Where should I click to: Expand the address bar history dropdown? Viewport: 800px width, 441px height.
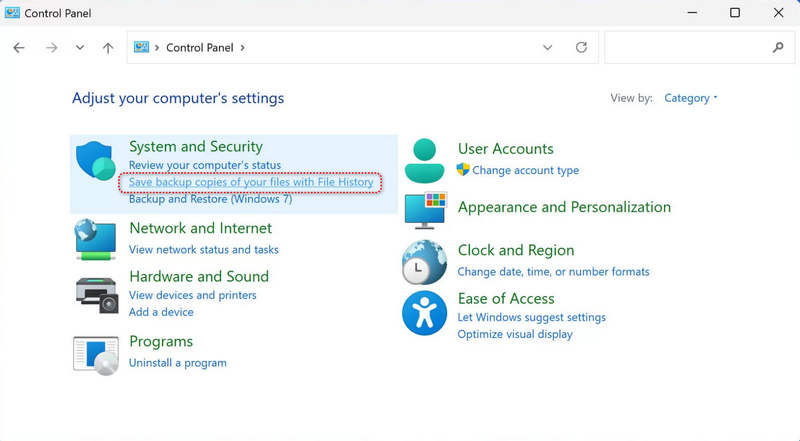pos(547,47)
